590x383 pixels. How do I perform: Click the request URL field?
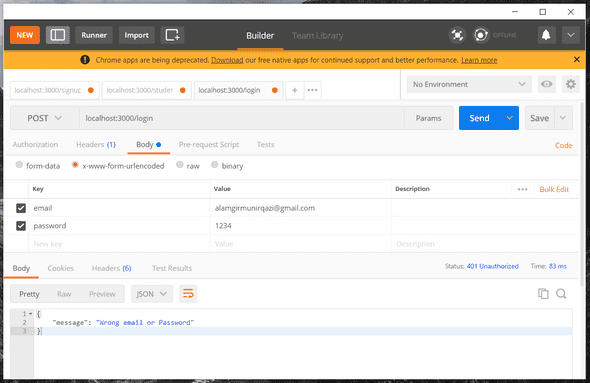click(242, 118)
